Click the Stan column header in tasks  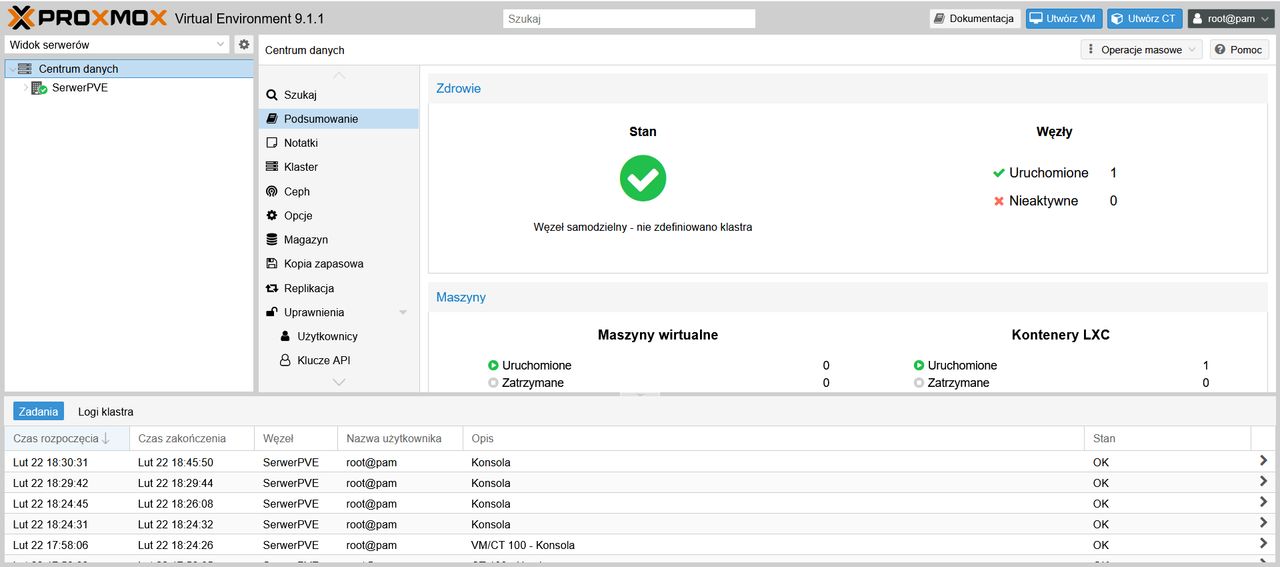pos(1167,438)
